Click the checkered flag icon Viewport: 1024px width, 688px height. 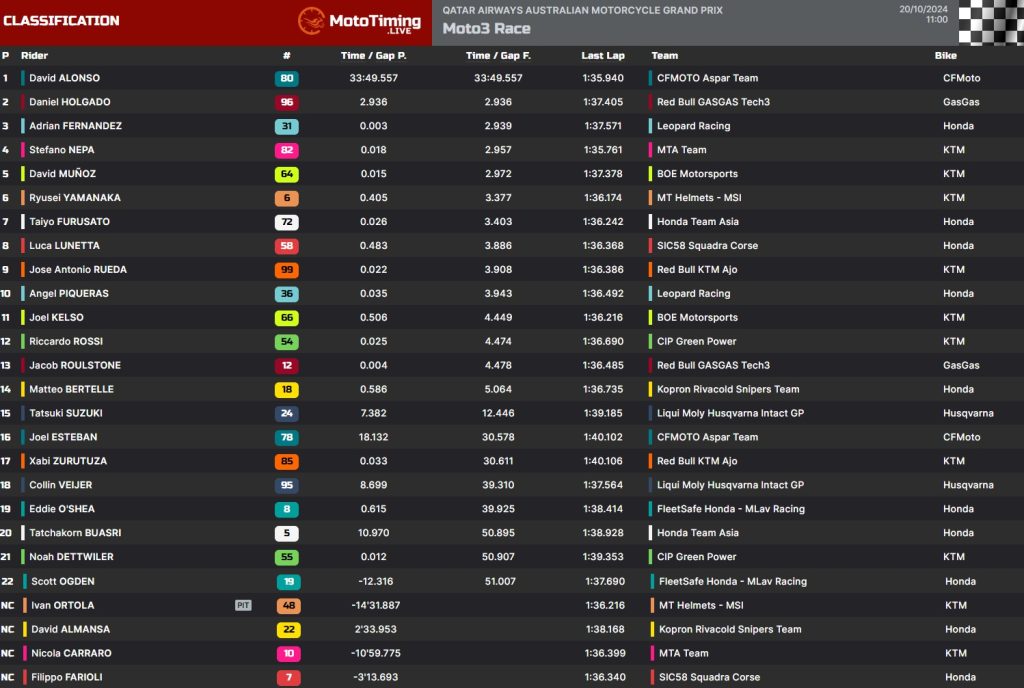990,22
